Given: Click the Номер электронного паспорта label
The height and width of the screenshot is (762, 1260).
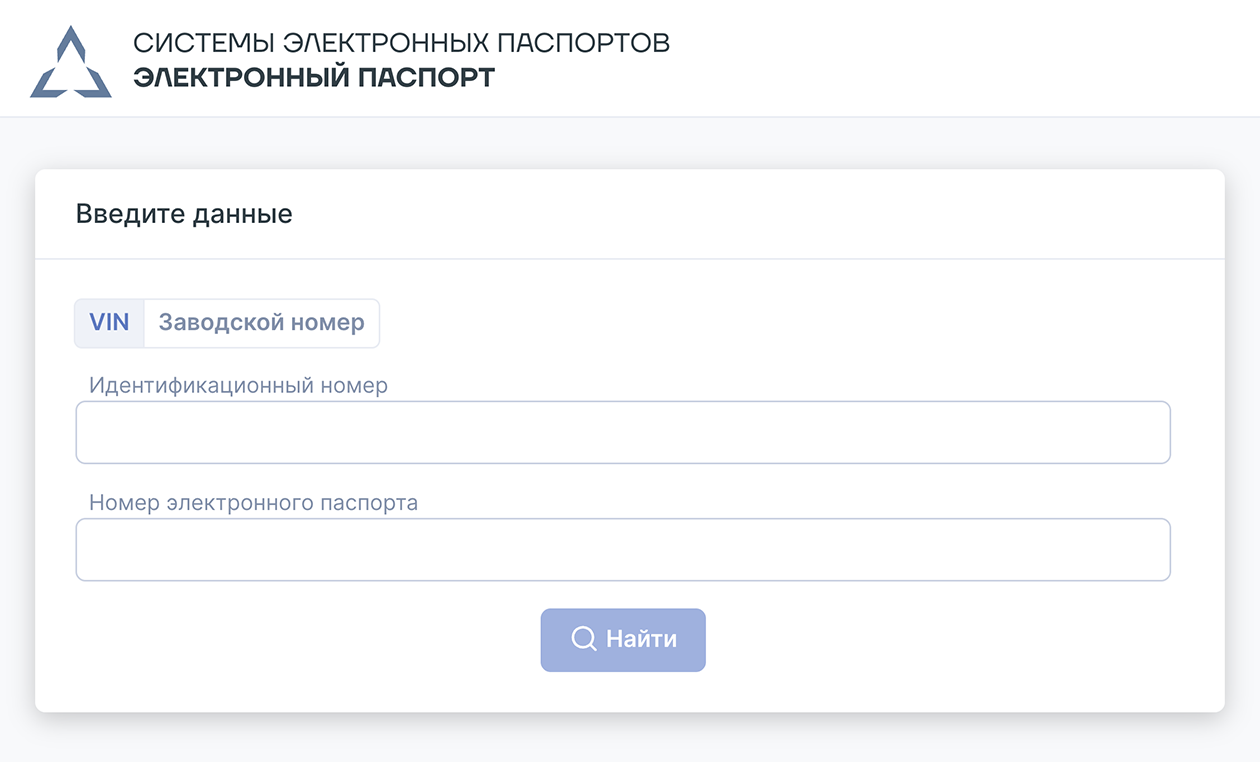Looking at the screenshot, I should [x=253, y=502].
